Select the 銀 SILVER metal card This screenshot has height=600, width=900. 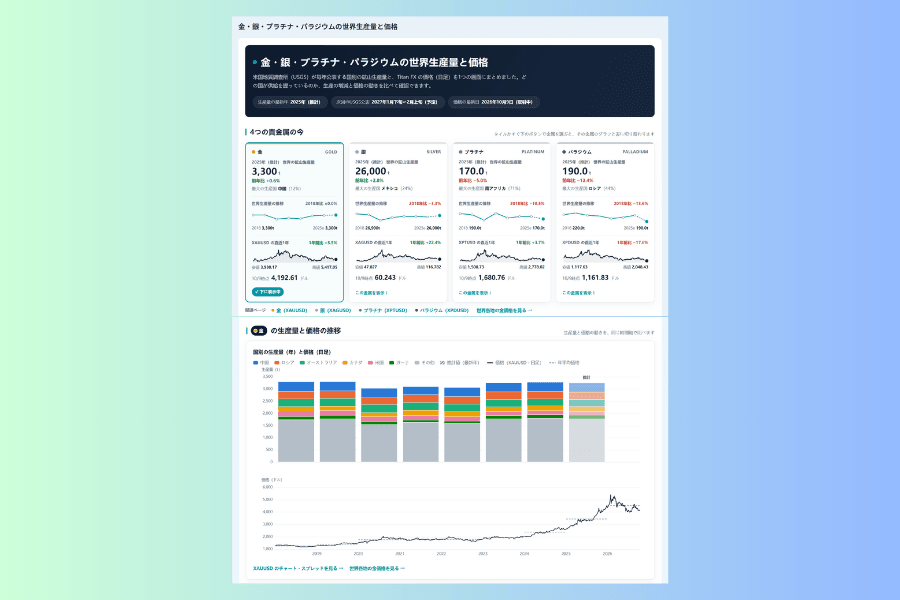pyautogui.click(x=398, y=222)
